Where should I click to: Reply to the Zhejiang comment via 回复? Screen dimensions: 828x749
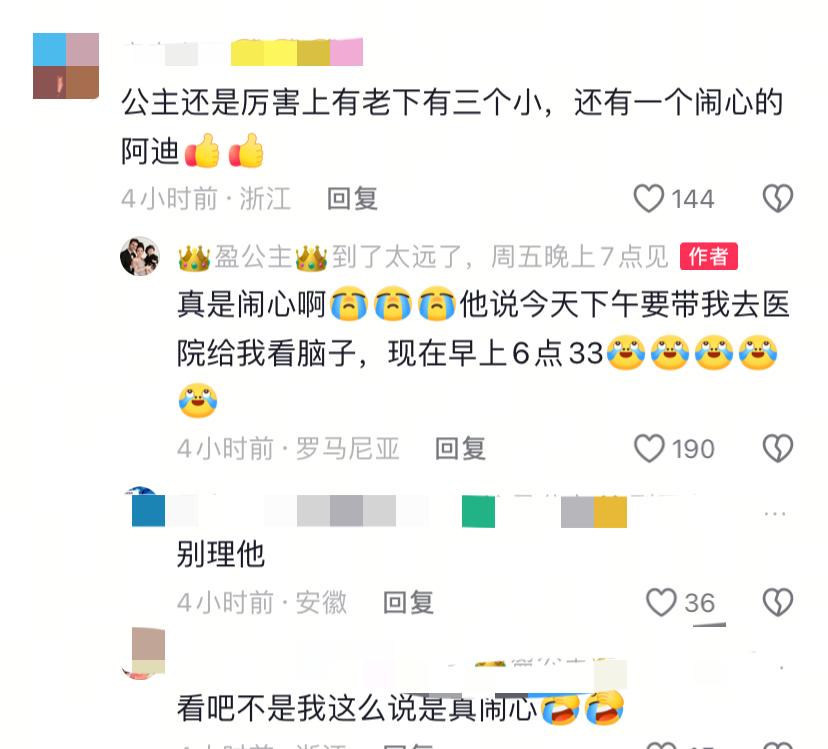click(x=352, y=199)
